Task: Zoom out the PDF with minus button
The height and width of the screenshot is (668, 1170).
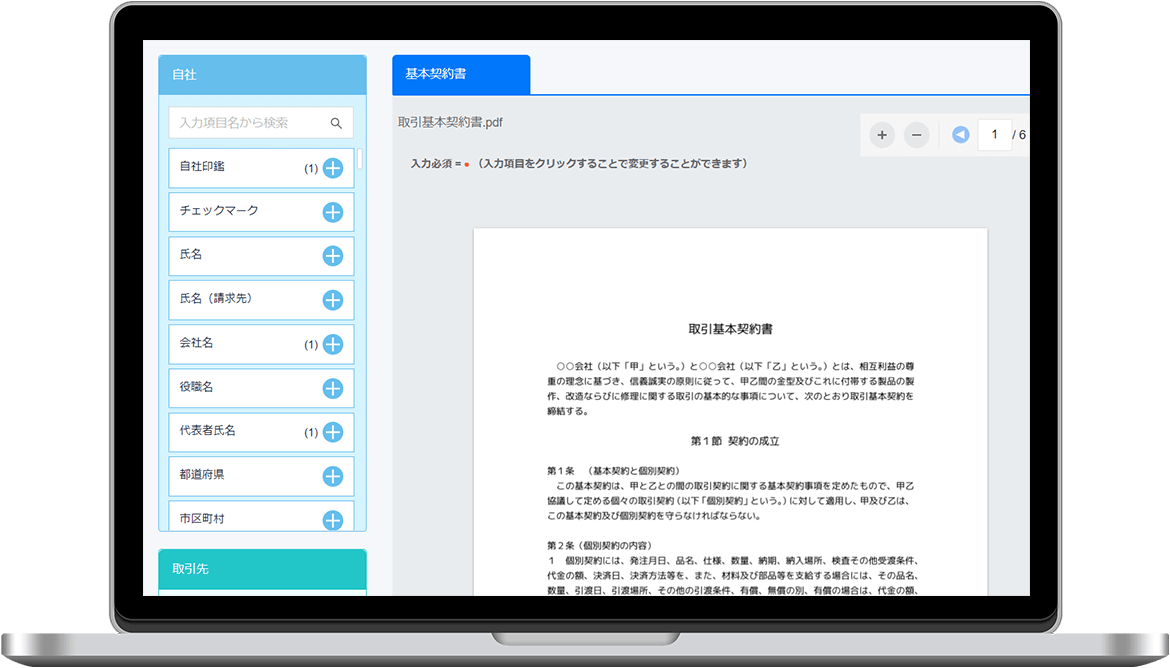Action: point(916,135)
